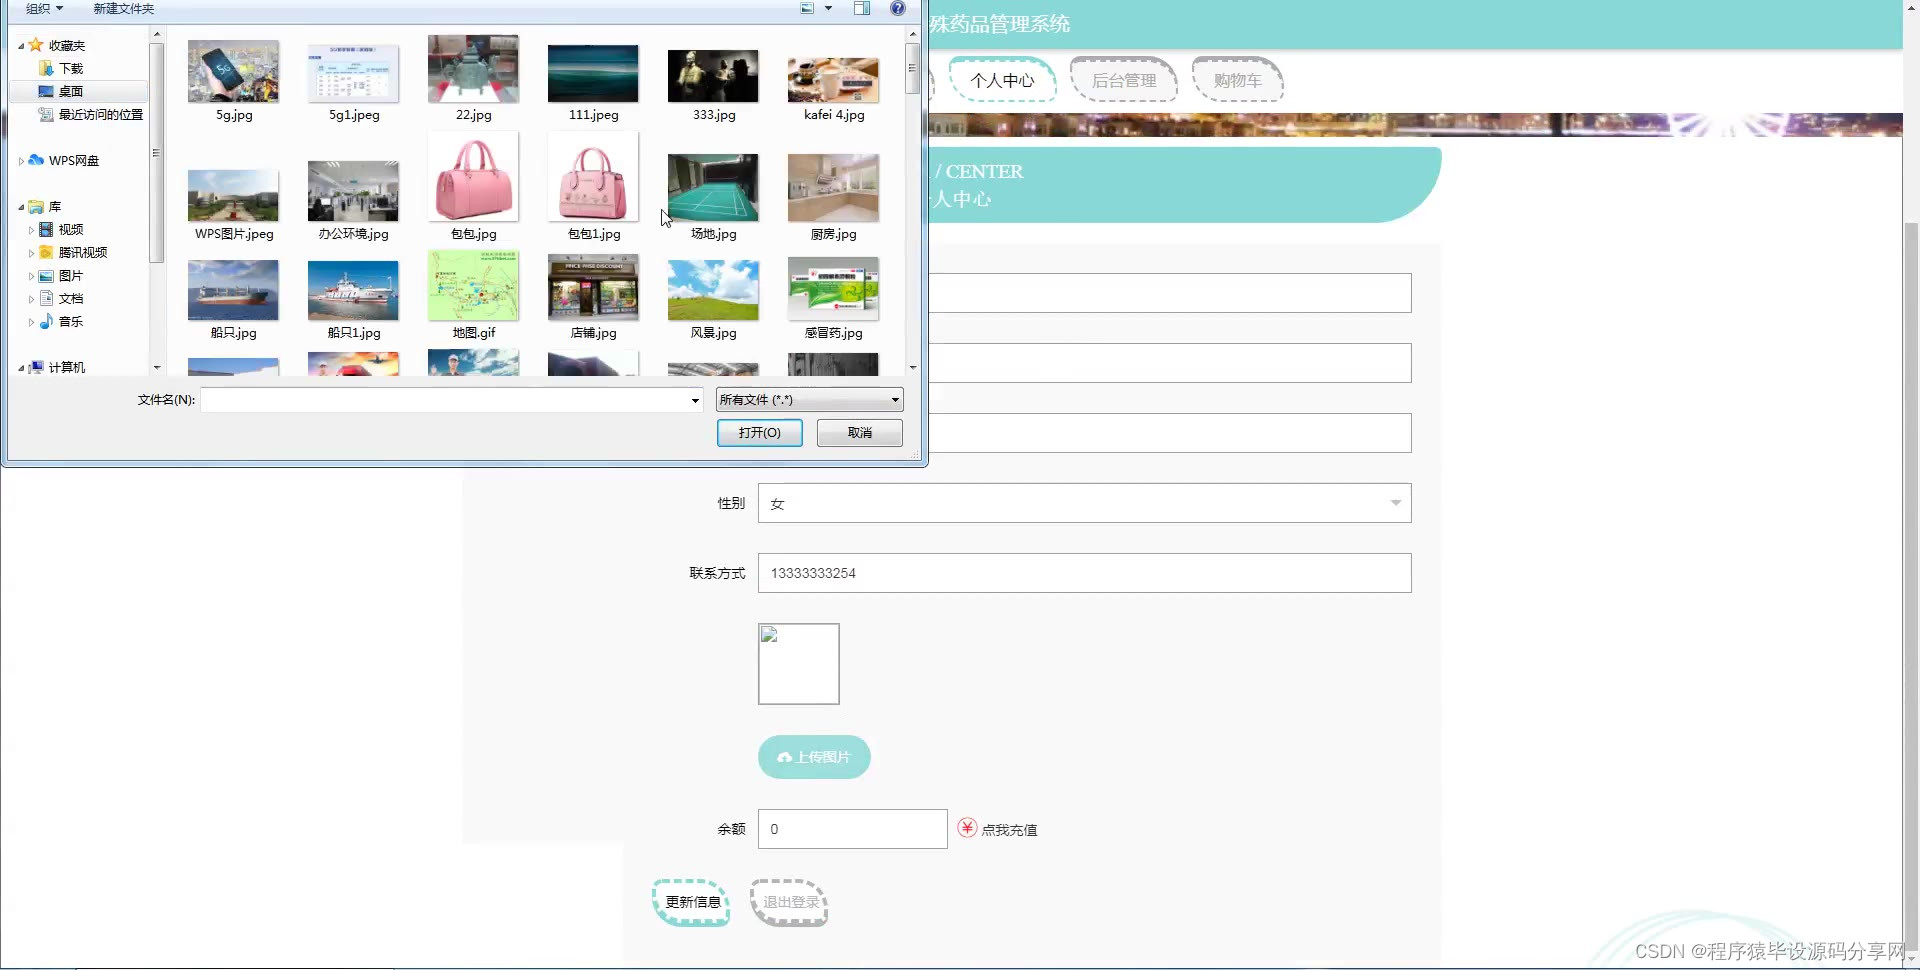This screenshot has width=1920, height=970.
Task: Open the dialog help icon
Action: coord(898,8)
